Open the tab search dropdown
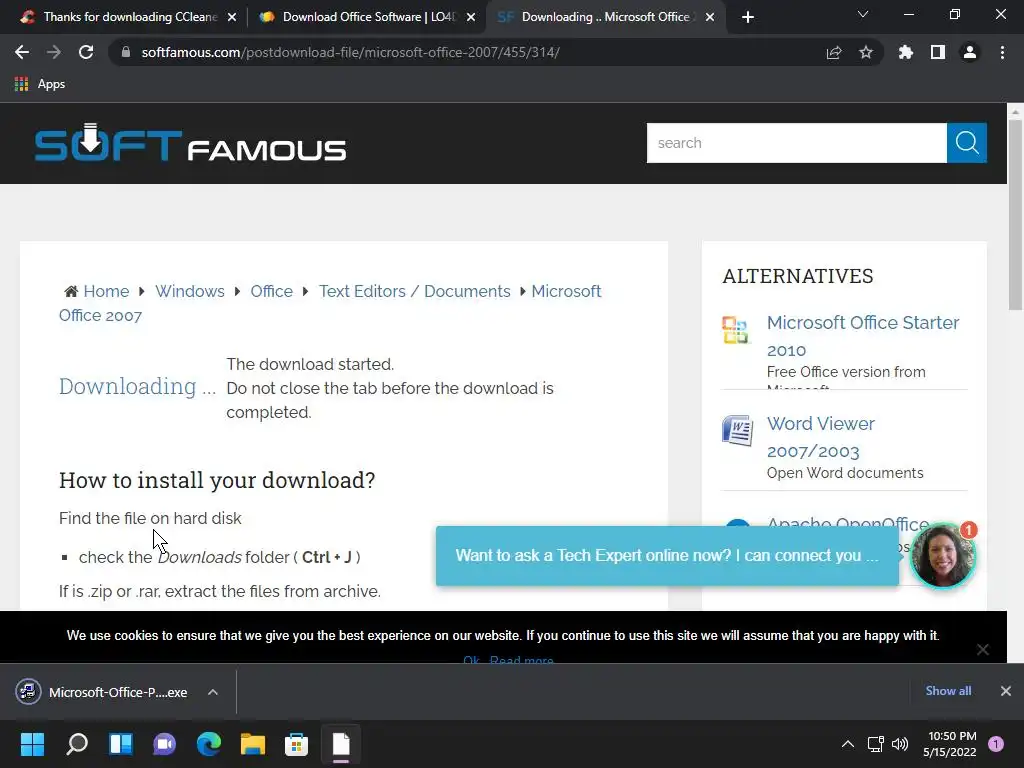The image size is (1024, 768). (x=863, y=14)
